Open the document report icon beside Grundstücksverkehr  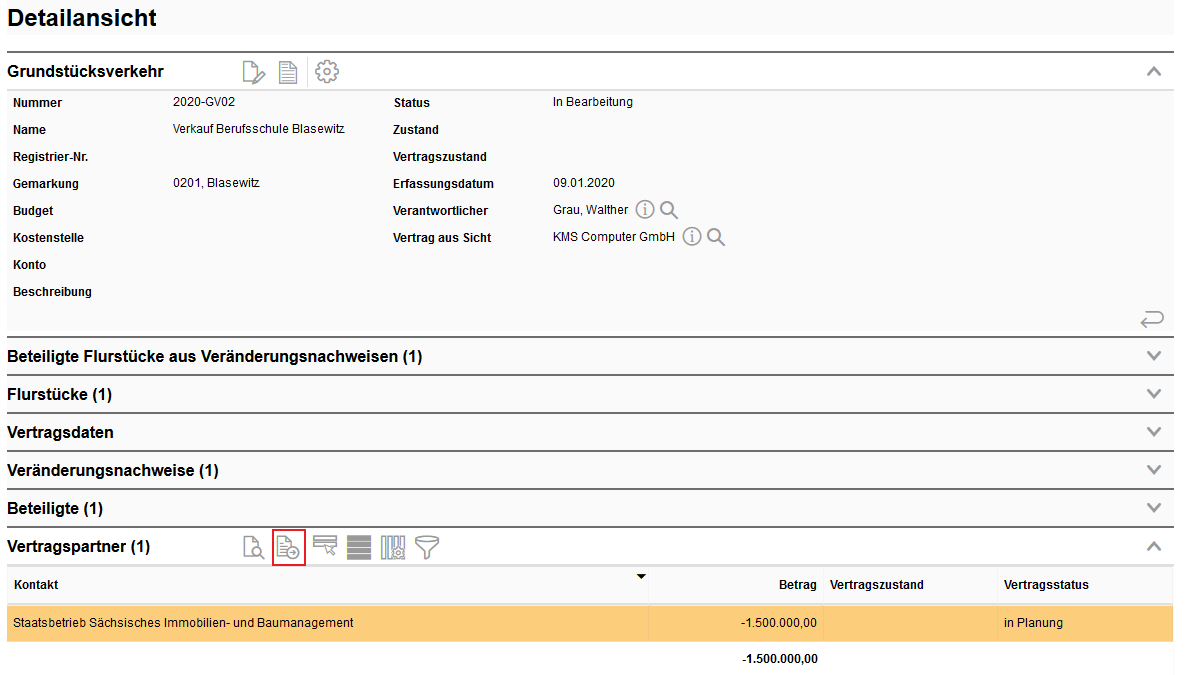288,72
